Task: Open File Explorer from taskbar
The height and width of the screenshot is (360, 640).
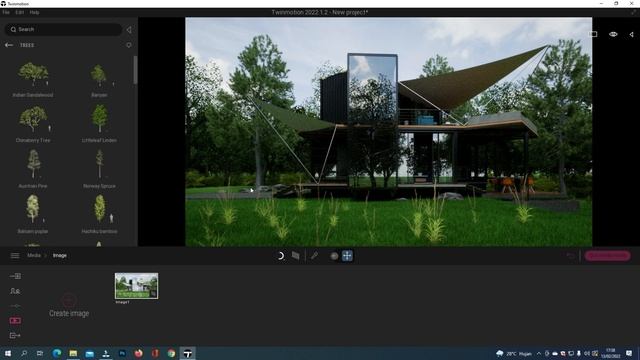Action: pyautogui.click(x=73, y=353)
